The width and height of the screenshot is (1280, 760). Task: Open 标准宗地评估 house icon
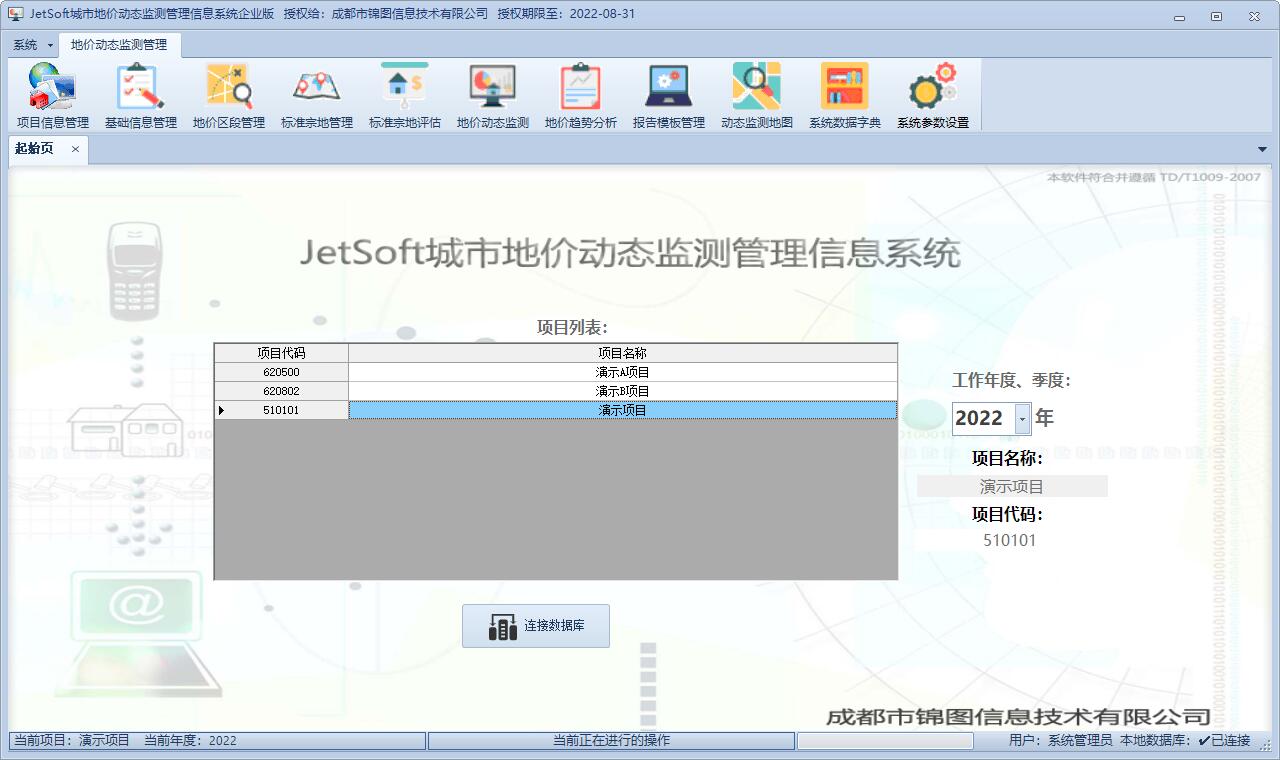tap(404, 96)
